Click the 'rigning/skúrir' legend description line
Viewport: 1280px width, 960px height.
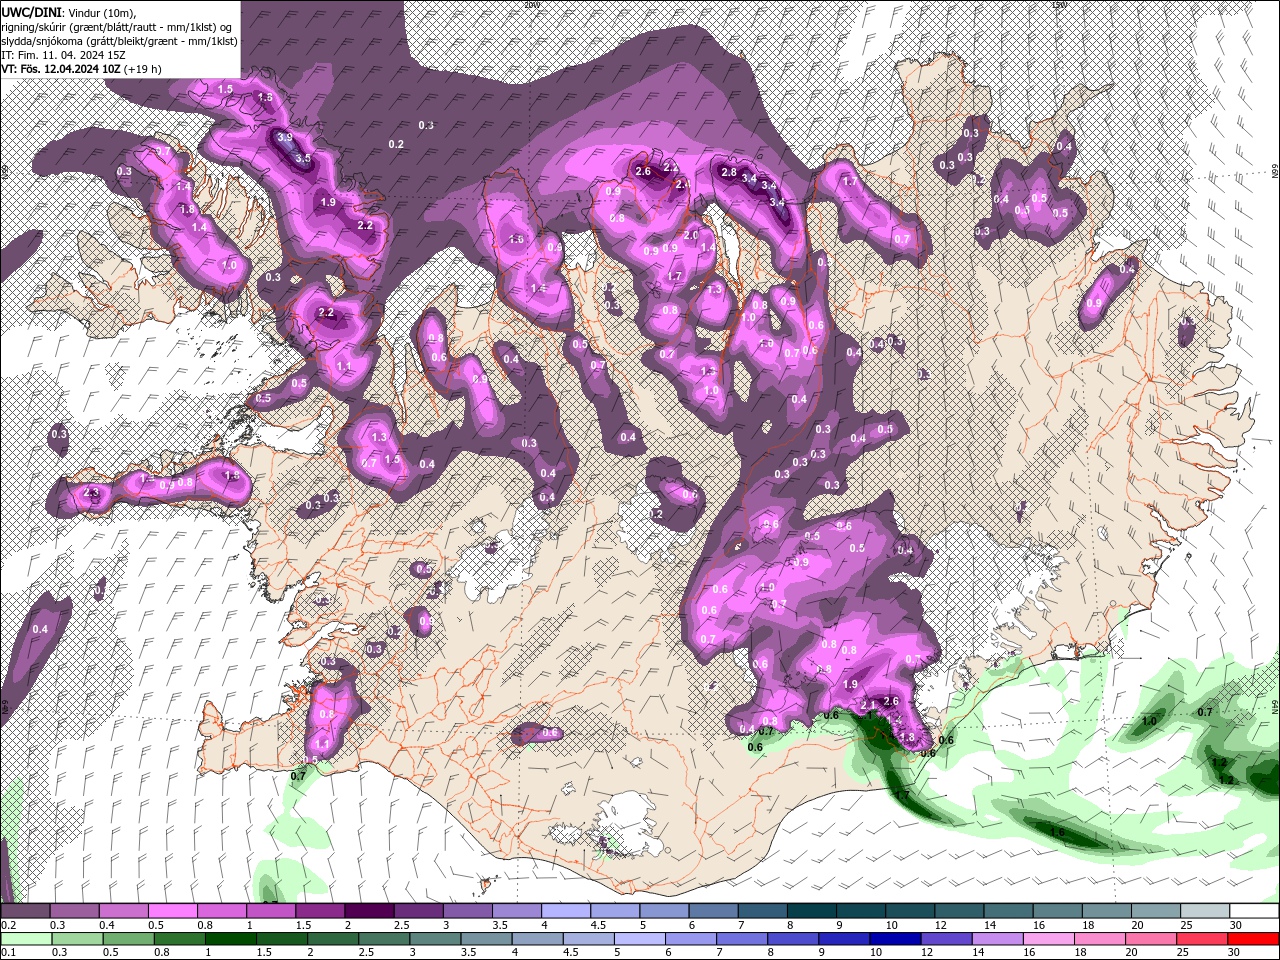tap(117, 27)
